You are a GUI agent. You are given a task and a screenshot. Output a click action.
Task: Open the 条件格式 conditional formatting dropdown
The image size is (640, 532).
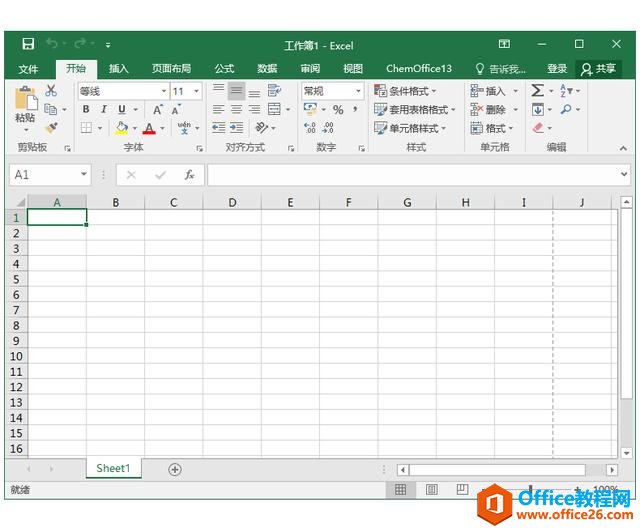405,91
